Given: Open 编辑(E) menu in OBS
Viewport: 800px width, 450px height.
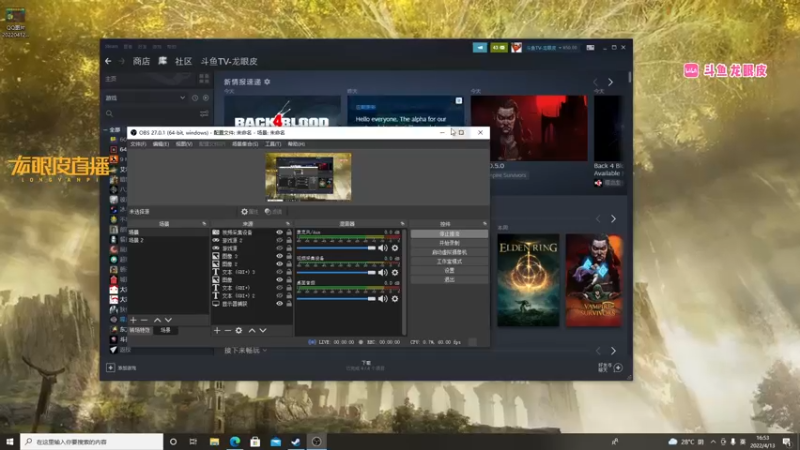Looking at the screenshot, I should click(x=161, y=144).
